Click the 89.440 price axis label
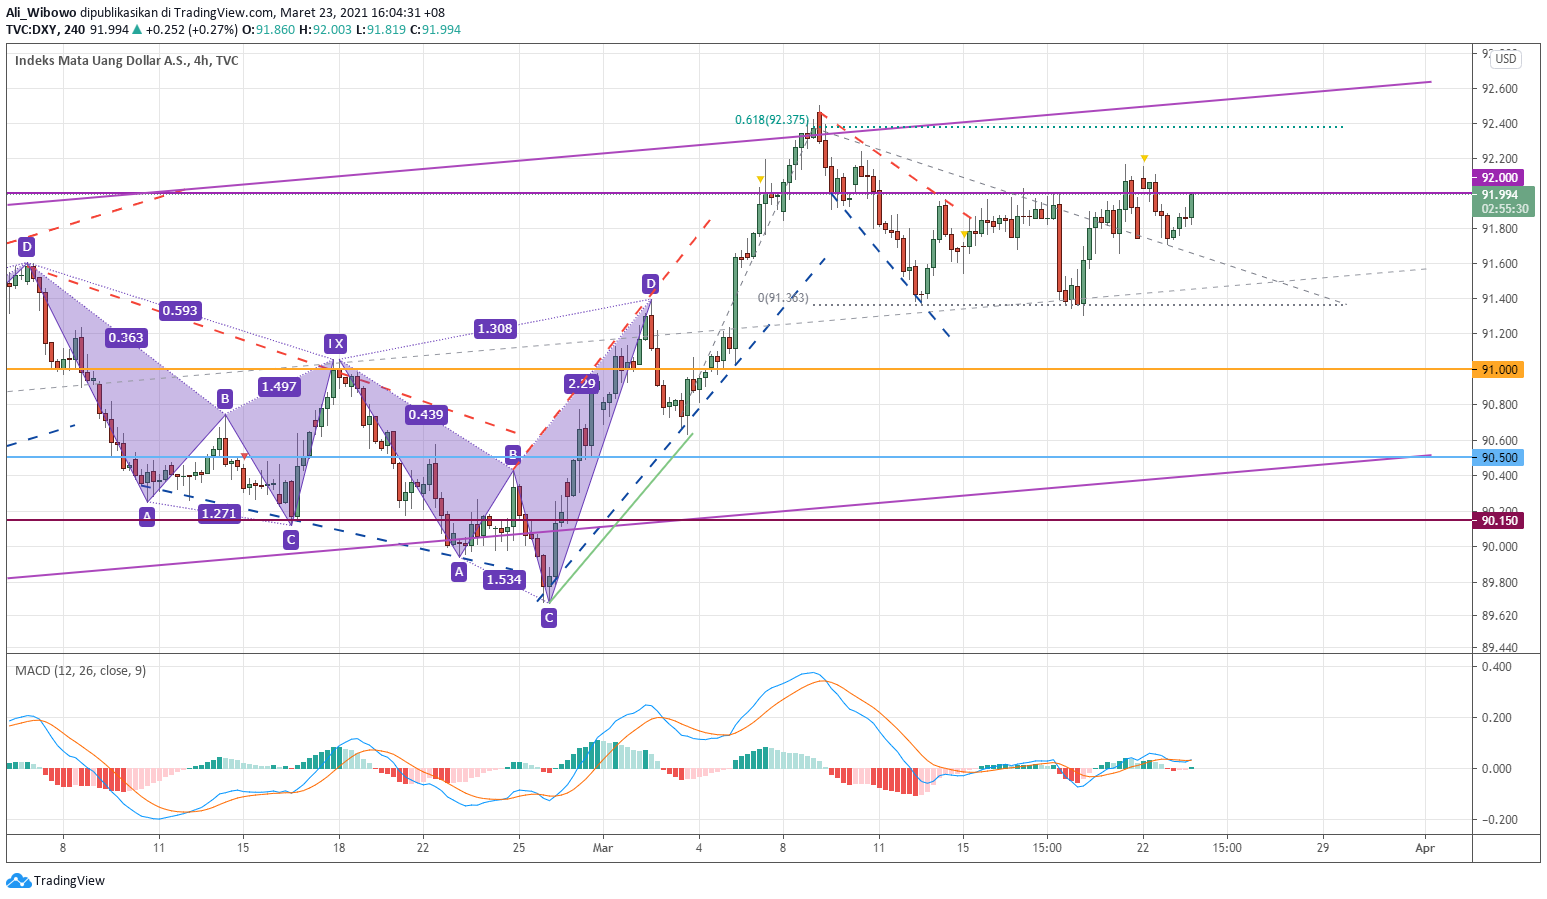1547x899 pixels. pos(1499,648)
